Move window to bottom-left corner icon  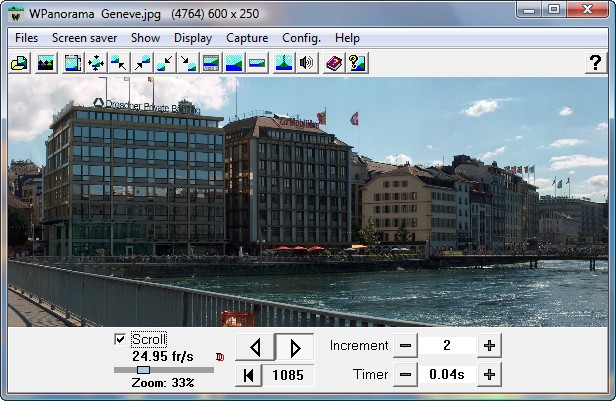coord(165,63)
